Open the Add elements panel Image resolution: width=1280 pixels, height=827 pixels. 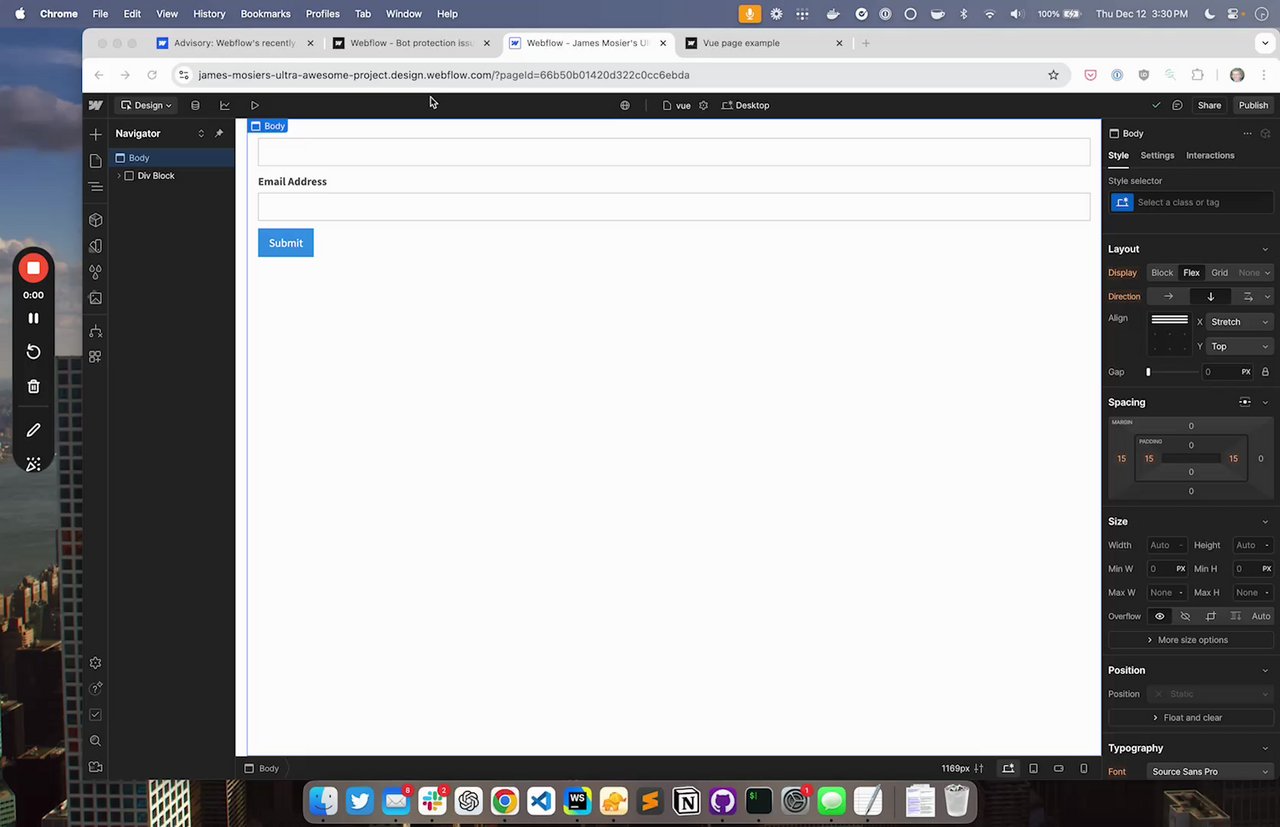(x=96, y=134)
